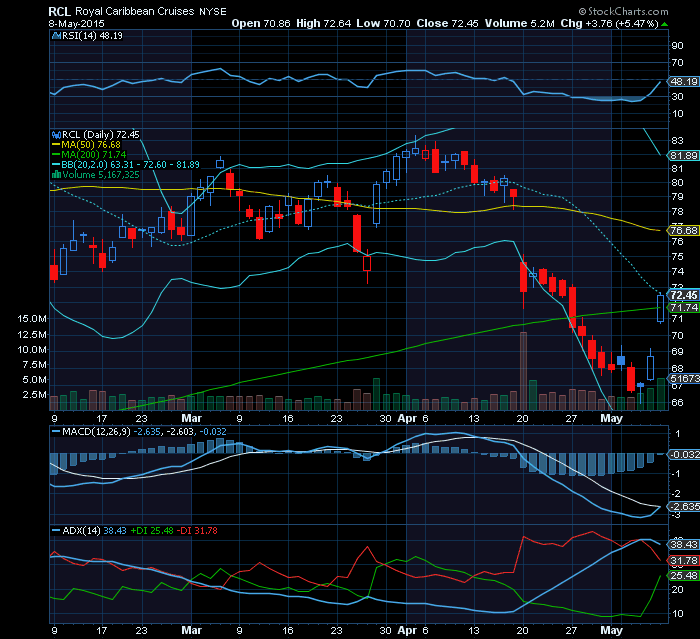Click the -0.032 MACD histogram tag
The width and height of the screenshot is (700, 639).
click(x=683, y=454)
